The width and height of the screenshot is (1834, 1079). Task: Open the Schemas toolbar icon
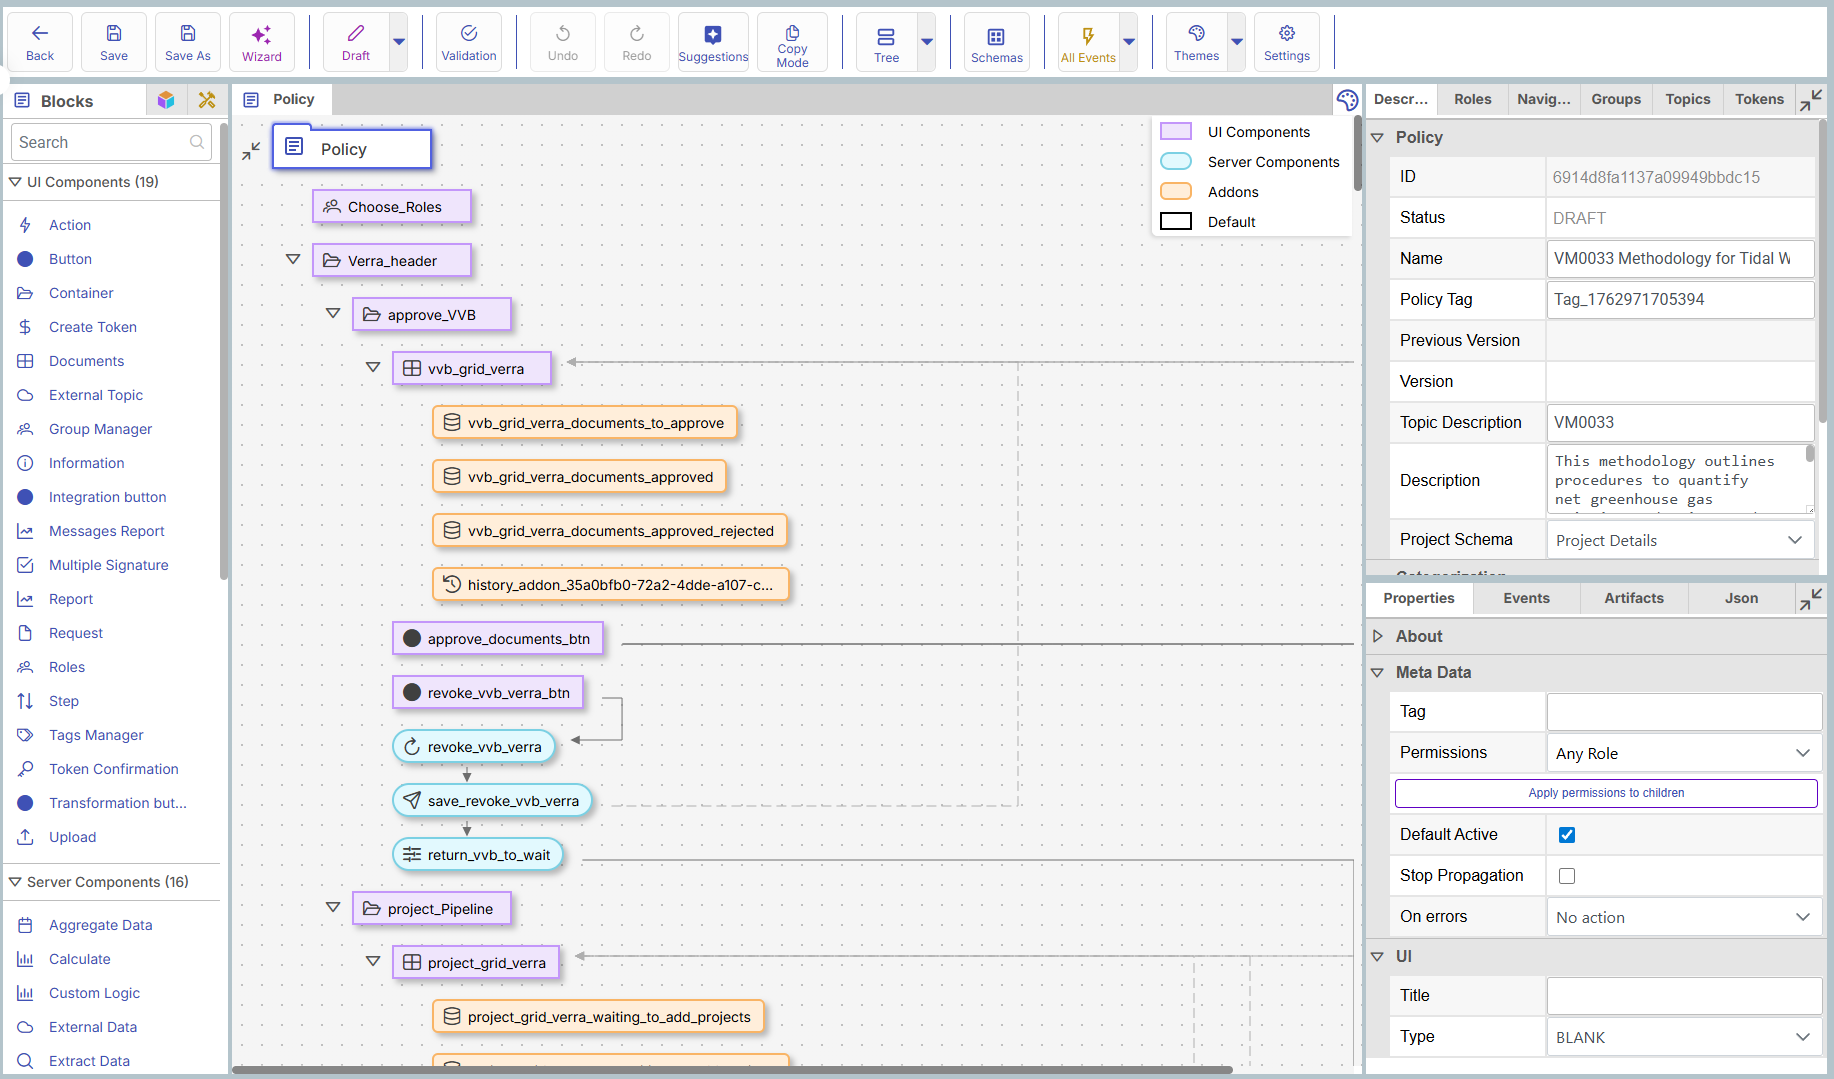tap(996, 42)
